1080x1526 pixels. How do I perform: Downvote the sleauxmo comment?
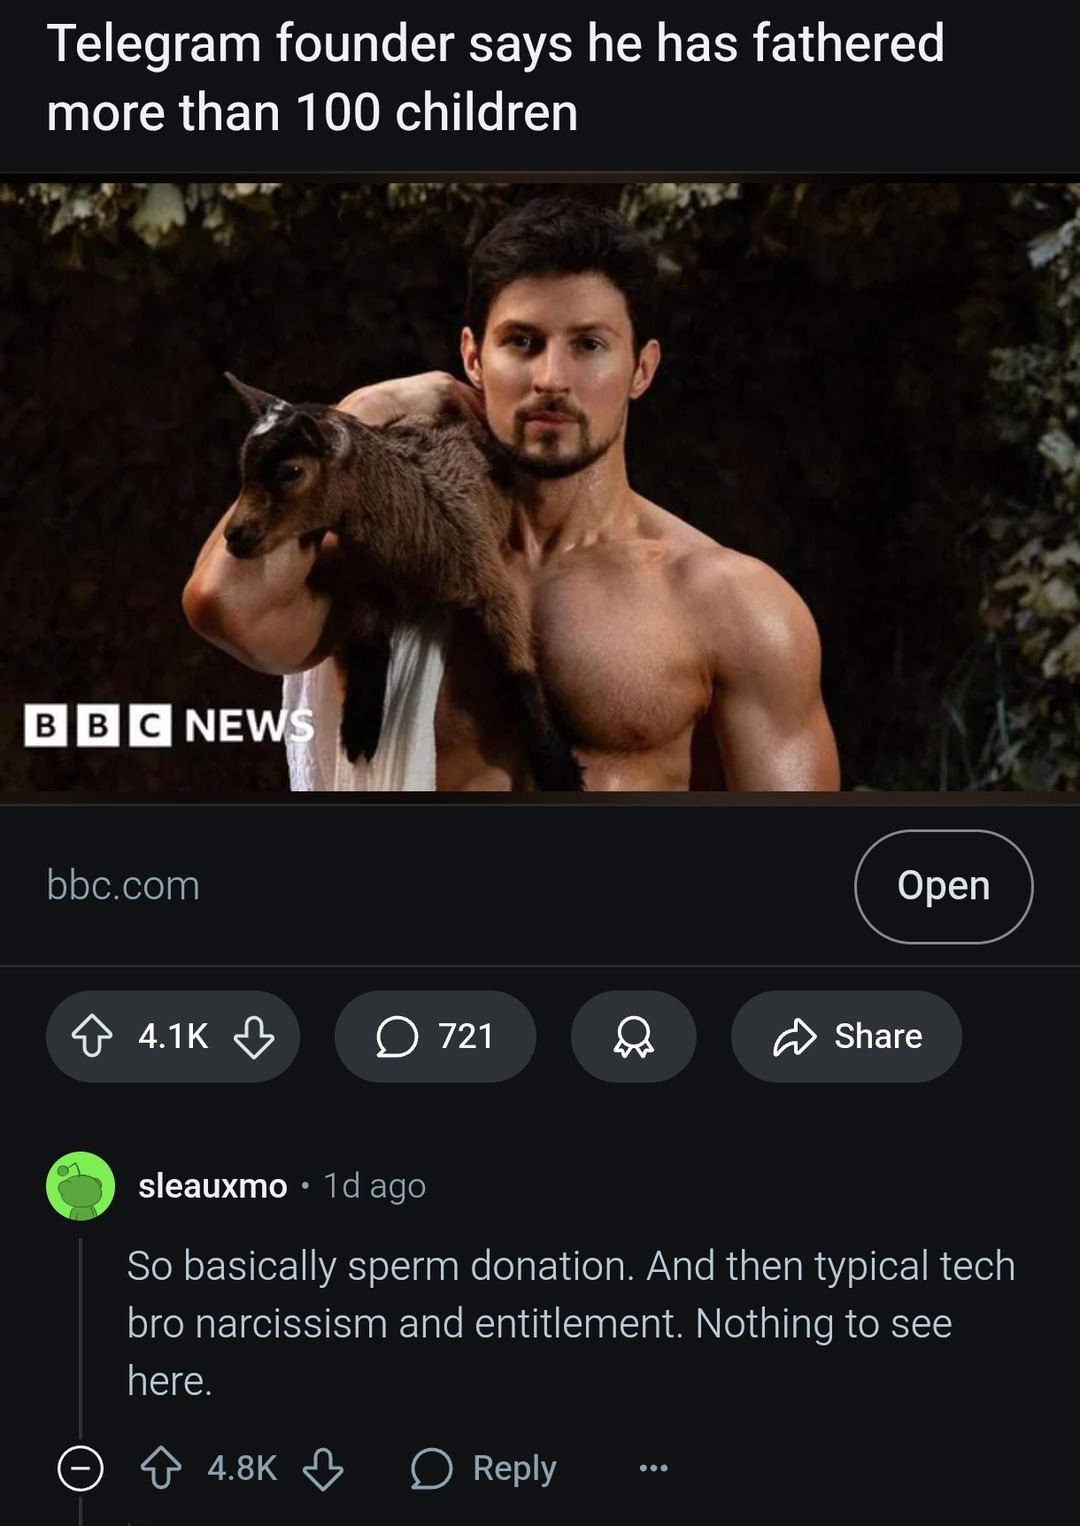tap(323, 1469)
